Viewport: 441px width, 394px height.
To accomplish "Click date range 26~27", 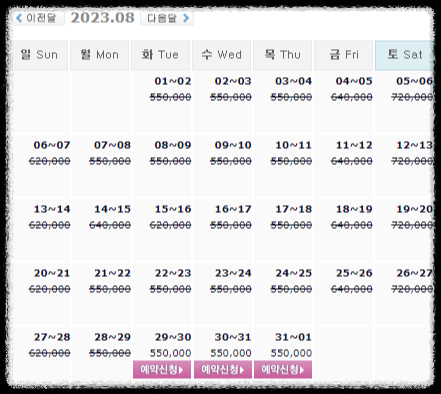I will (414, 273).
